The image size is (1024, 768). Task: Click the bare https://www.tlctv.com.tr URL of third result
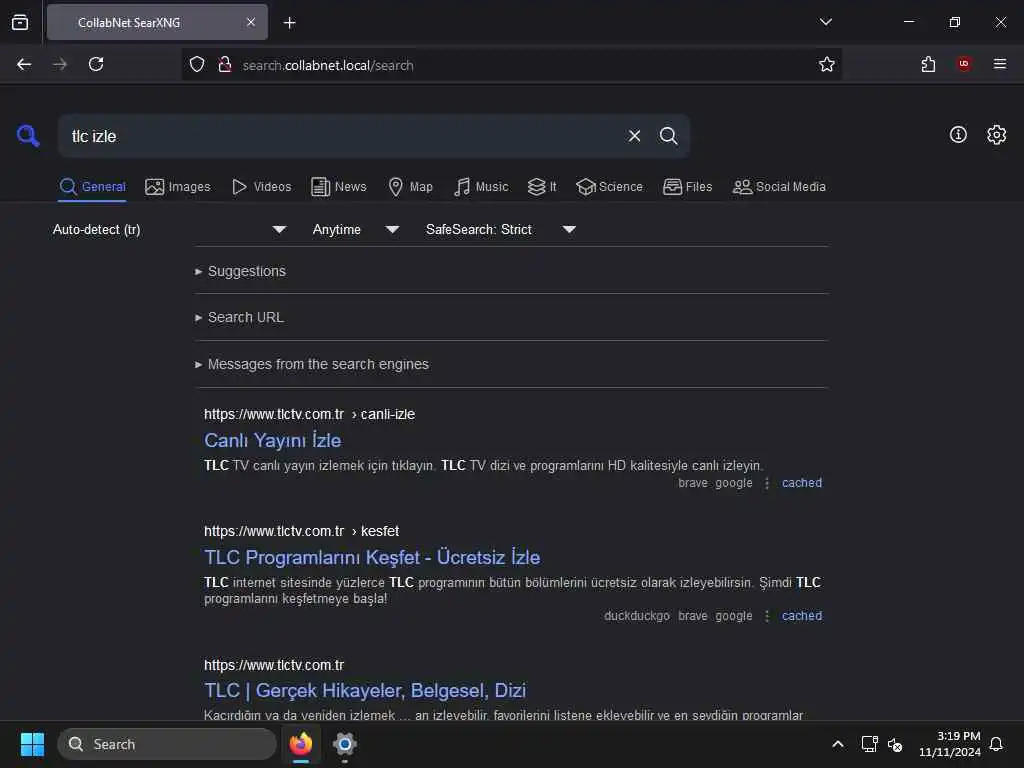pos(274,665)
